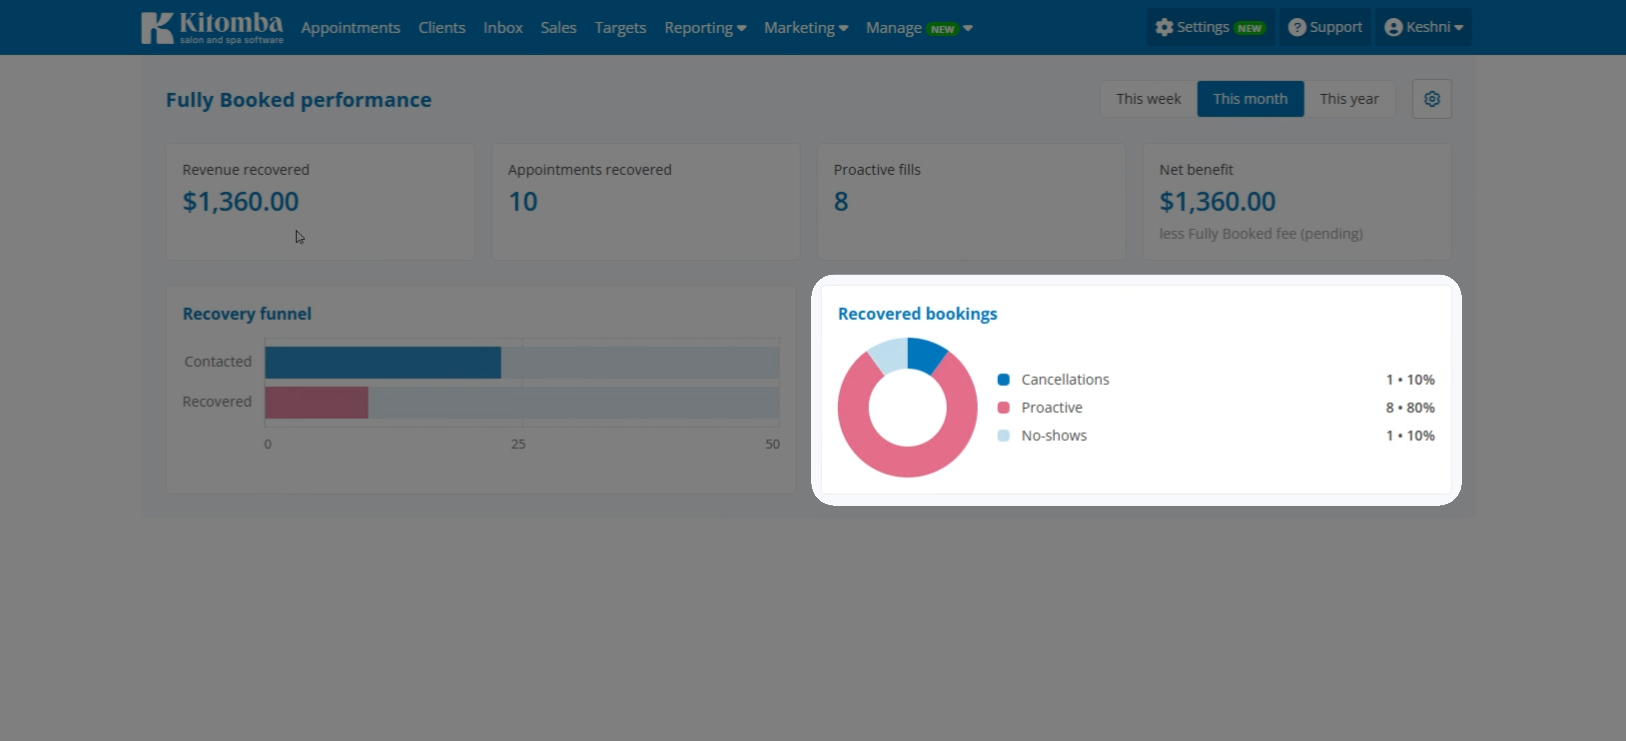Click the Proactive 8 • 80% value

click(1410, 408)
